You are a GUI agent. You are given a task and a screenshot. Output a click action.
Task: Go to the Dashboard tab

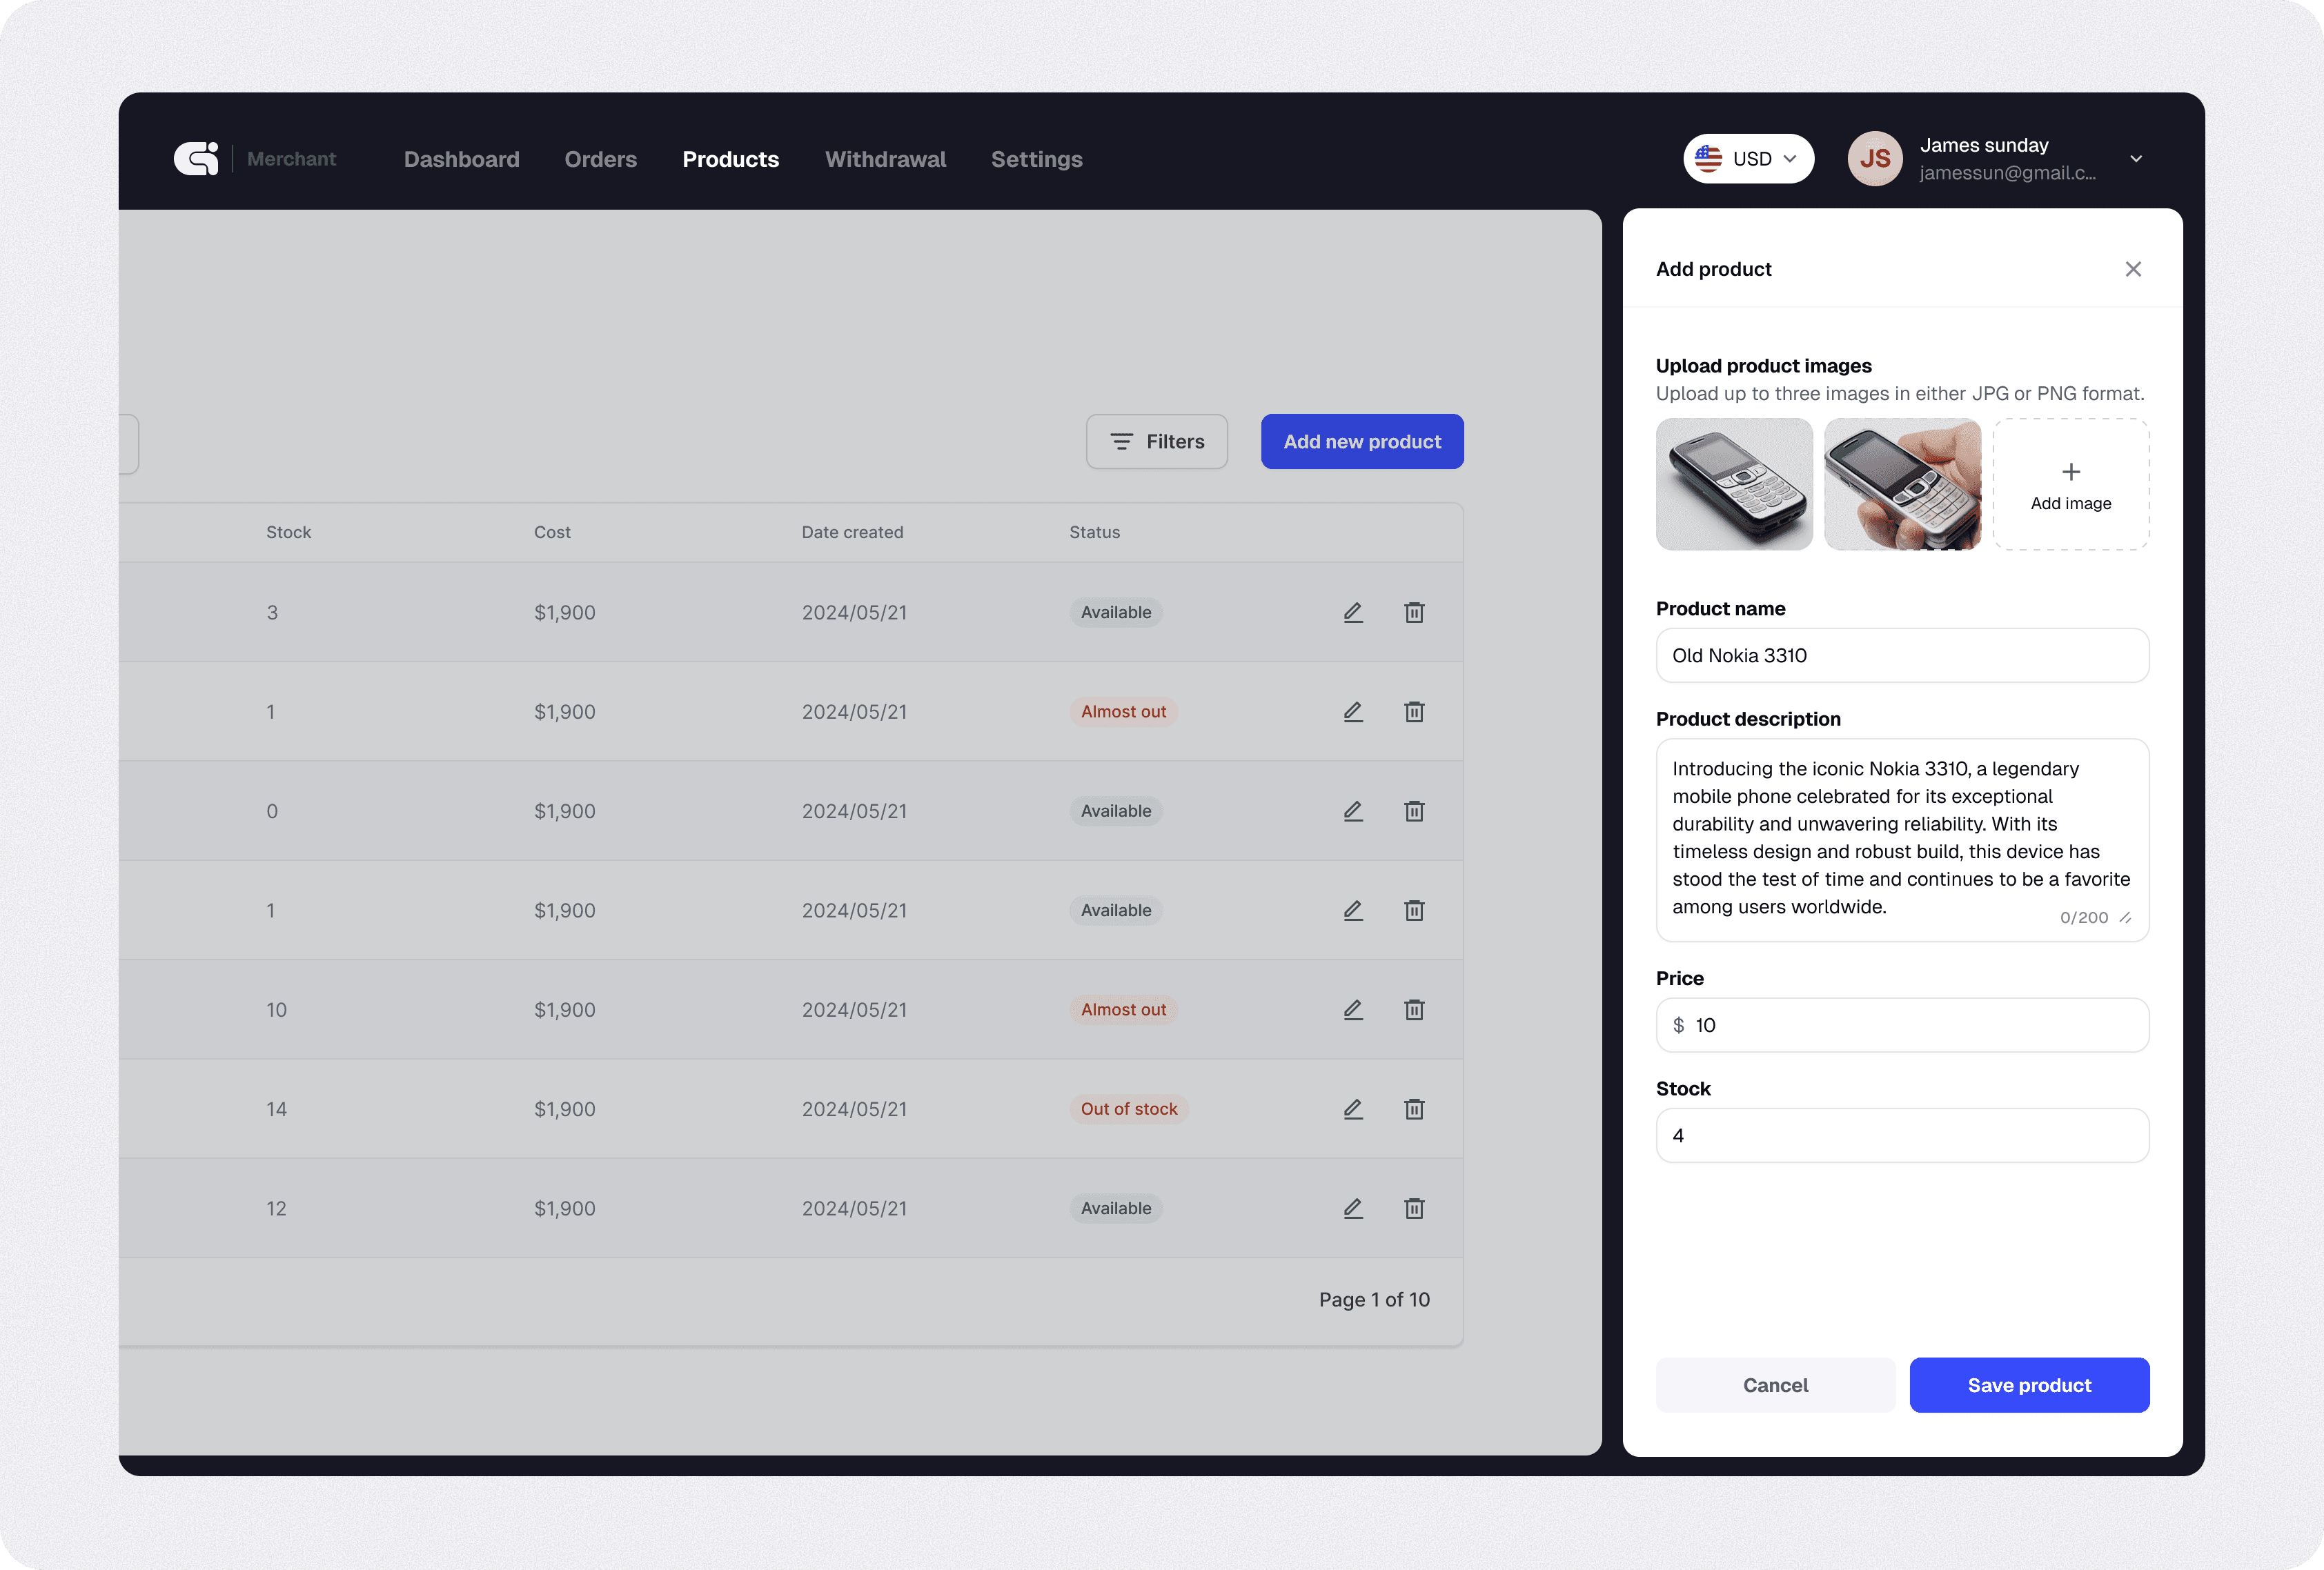(461, 159)
